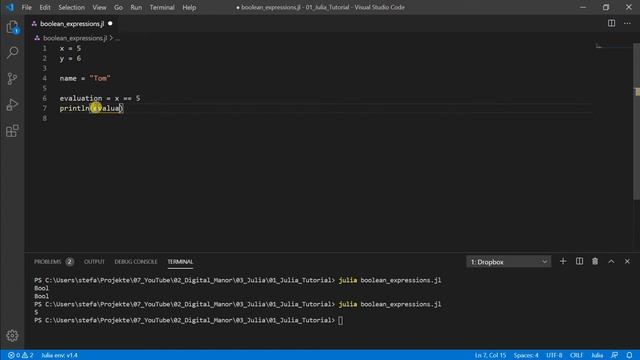640x360 pixels.
Task: Open the Manage gear menu
Action: click(12, 336)
